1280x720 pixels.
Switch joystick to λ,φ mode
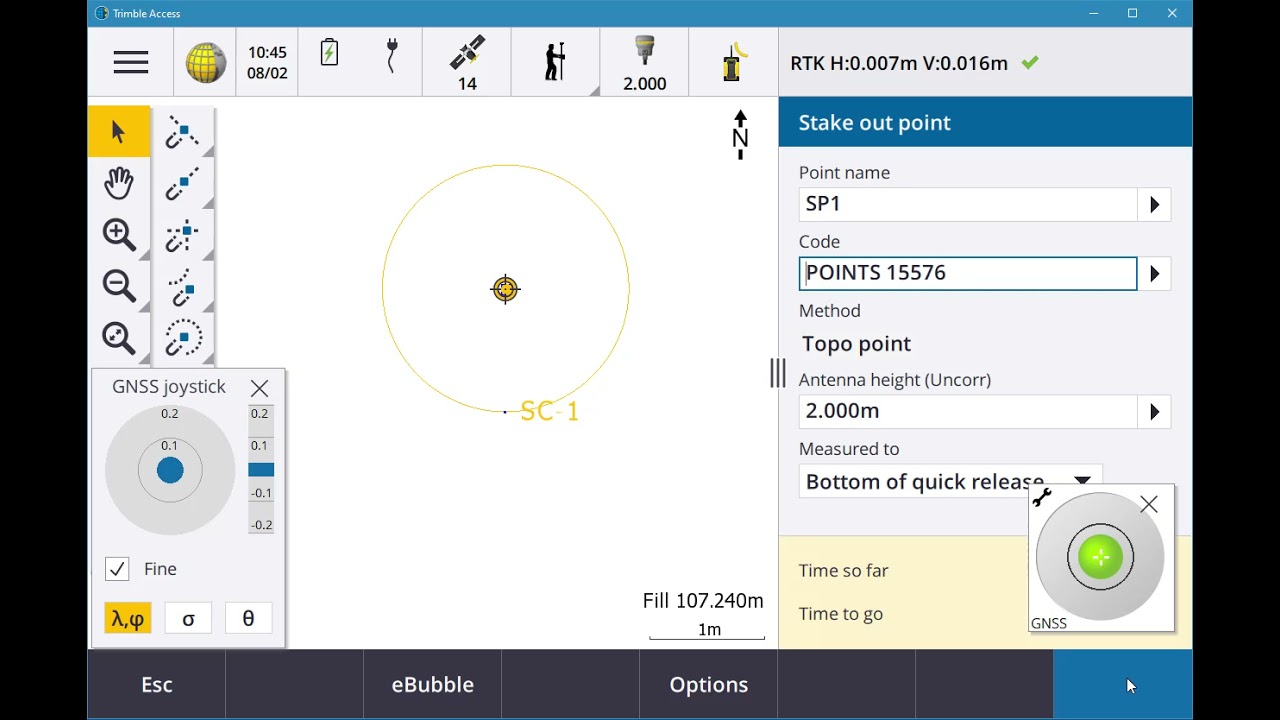(x=128, y=619)
